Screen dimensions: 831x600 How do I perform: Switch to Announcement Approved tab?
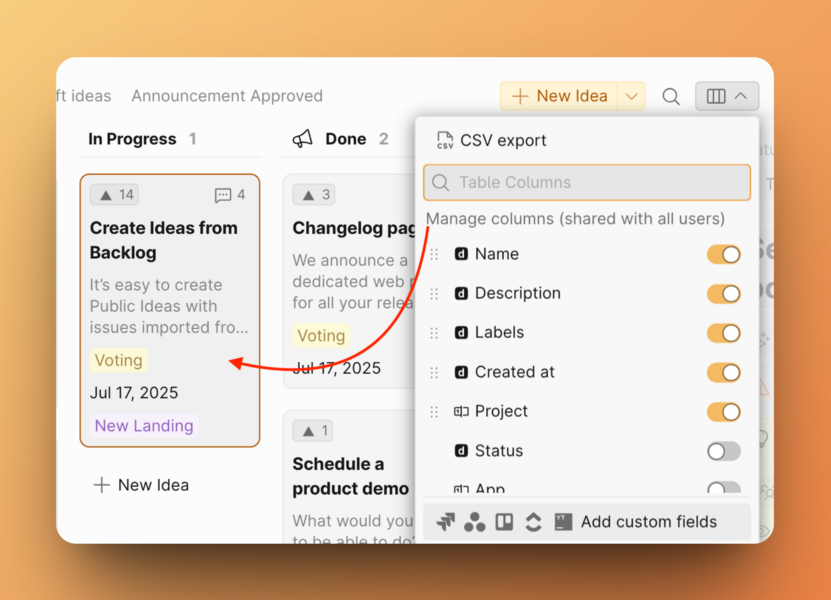point(227,96)
